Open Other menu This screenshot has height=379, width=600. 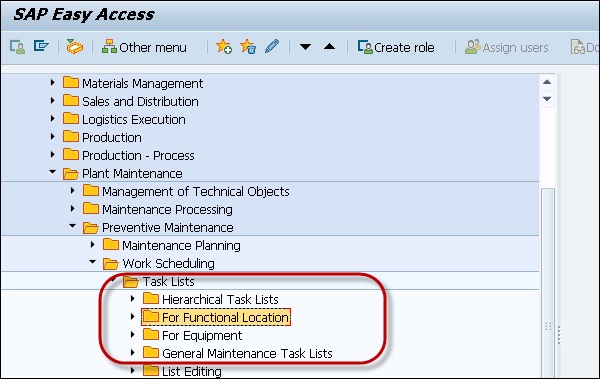(x=144, y=47)
